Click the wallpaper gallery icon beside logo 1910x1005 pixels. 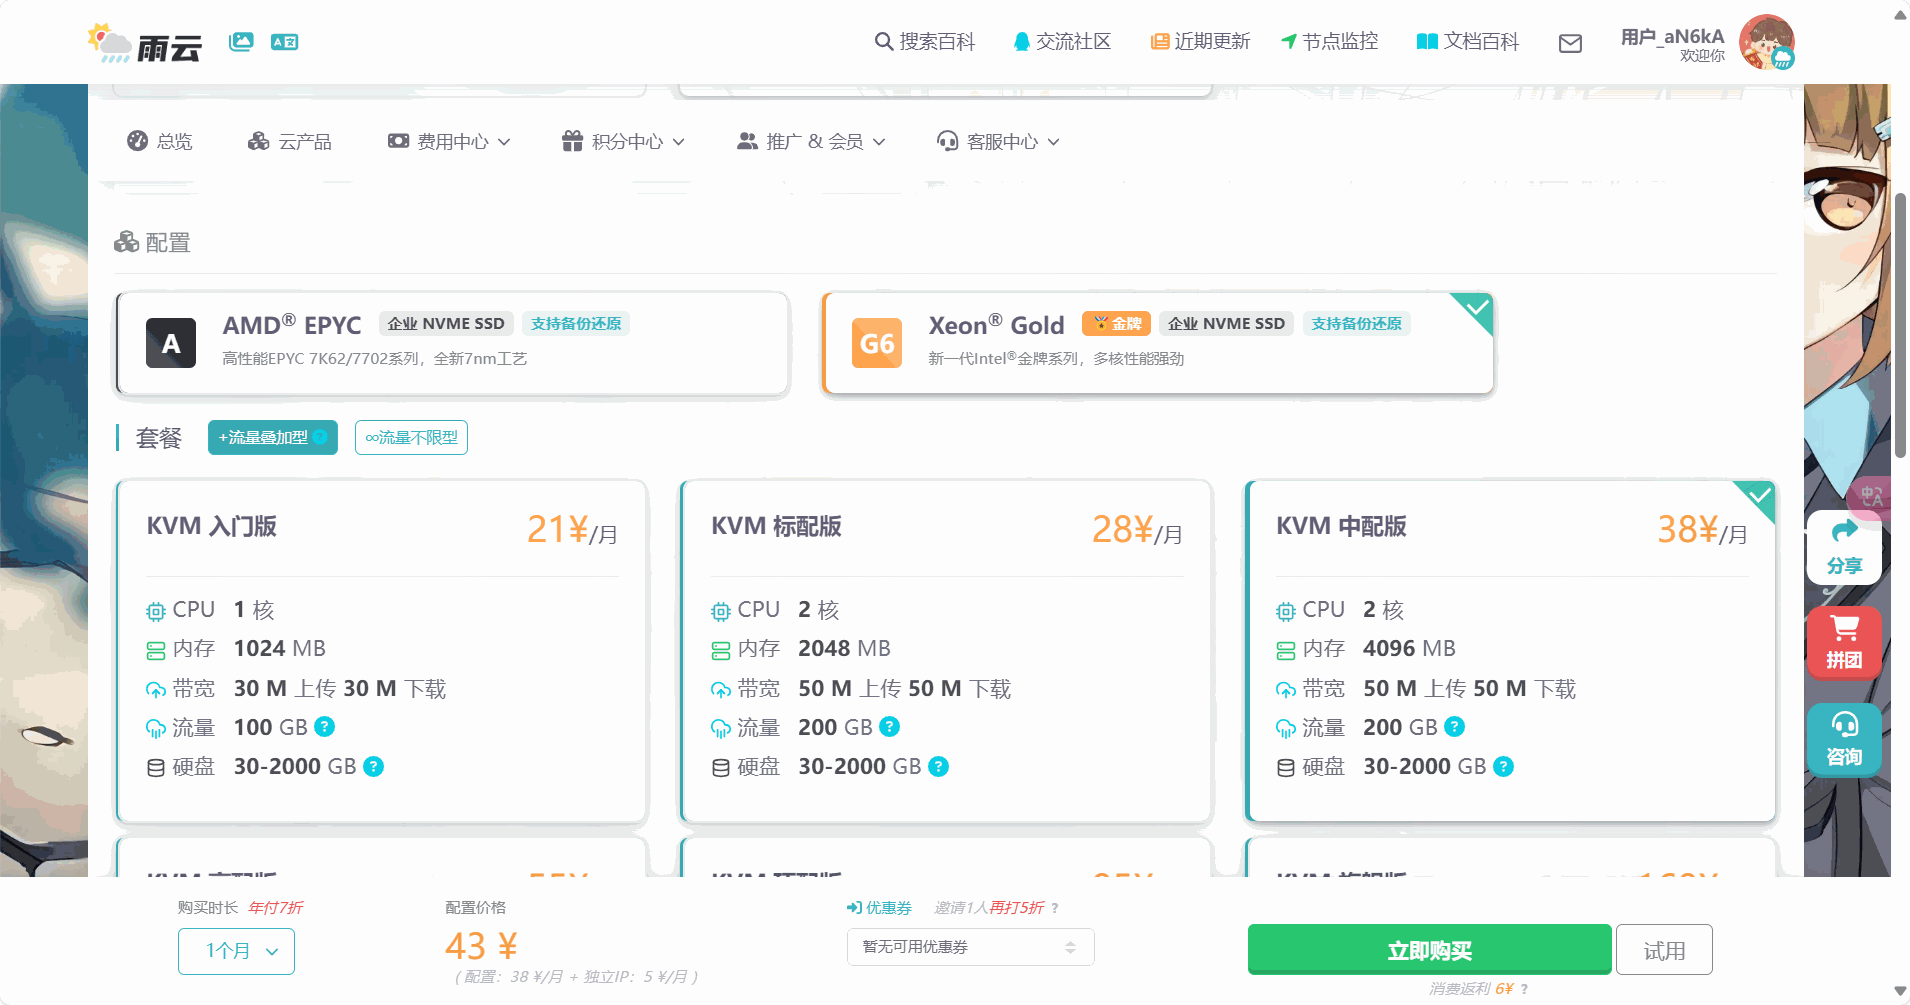(x=241, y=42)
